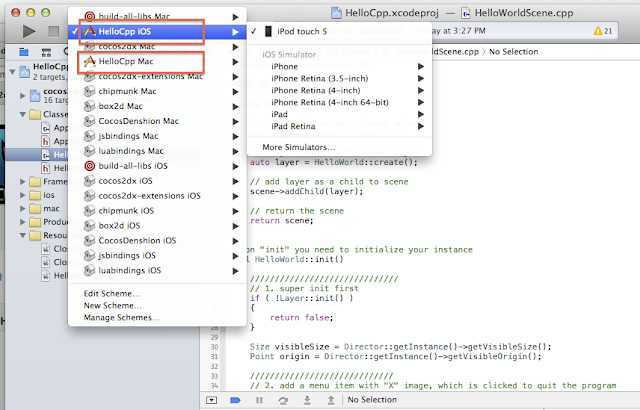
Task: Collapse the Classes folder disclosure triangle
Action: [23, 114]
